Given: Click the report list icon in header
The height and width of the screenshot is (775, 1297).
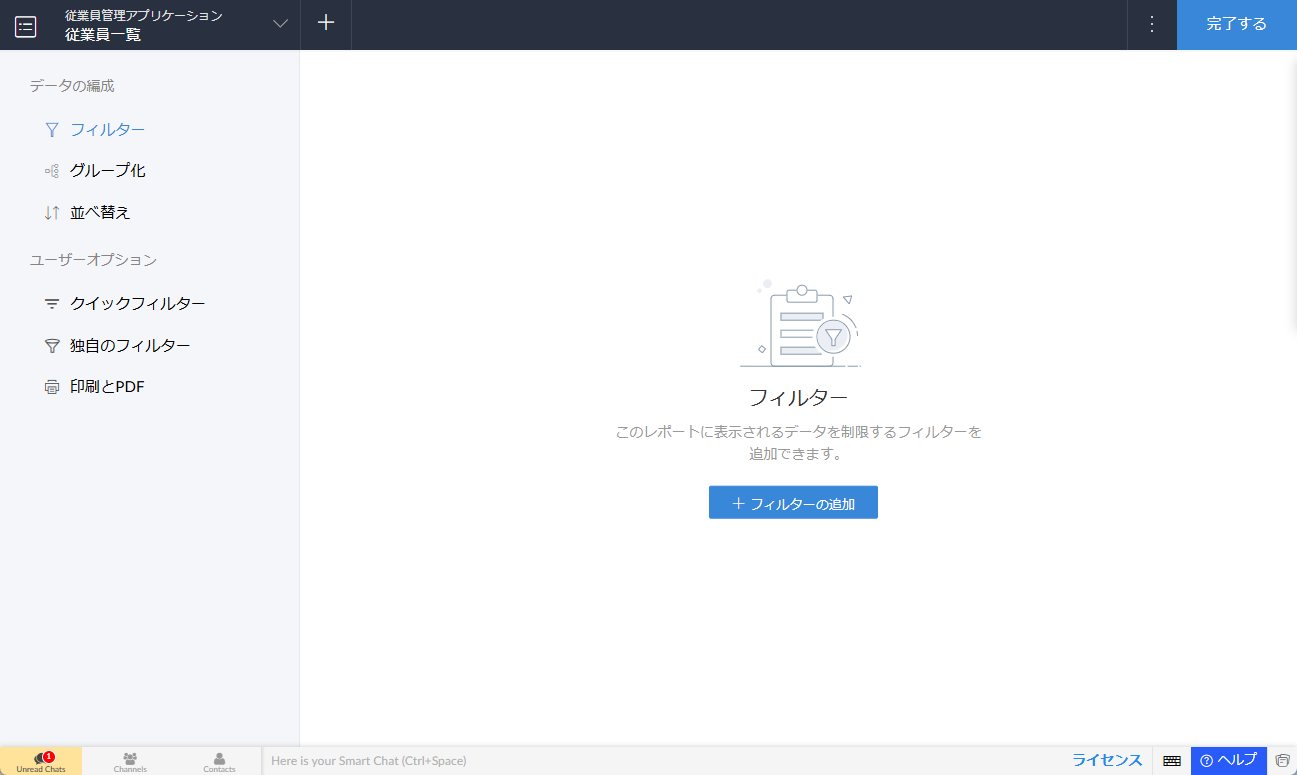Looking at the screenshot, I should pos(26,26).
